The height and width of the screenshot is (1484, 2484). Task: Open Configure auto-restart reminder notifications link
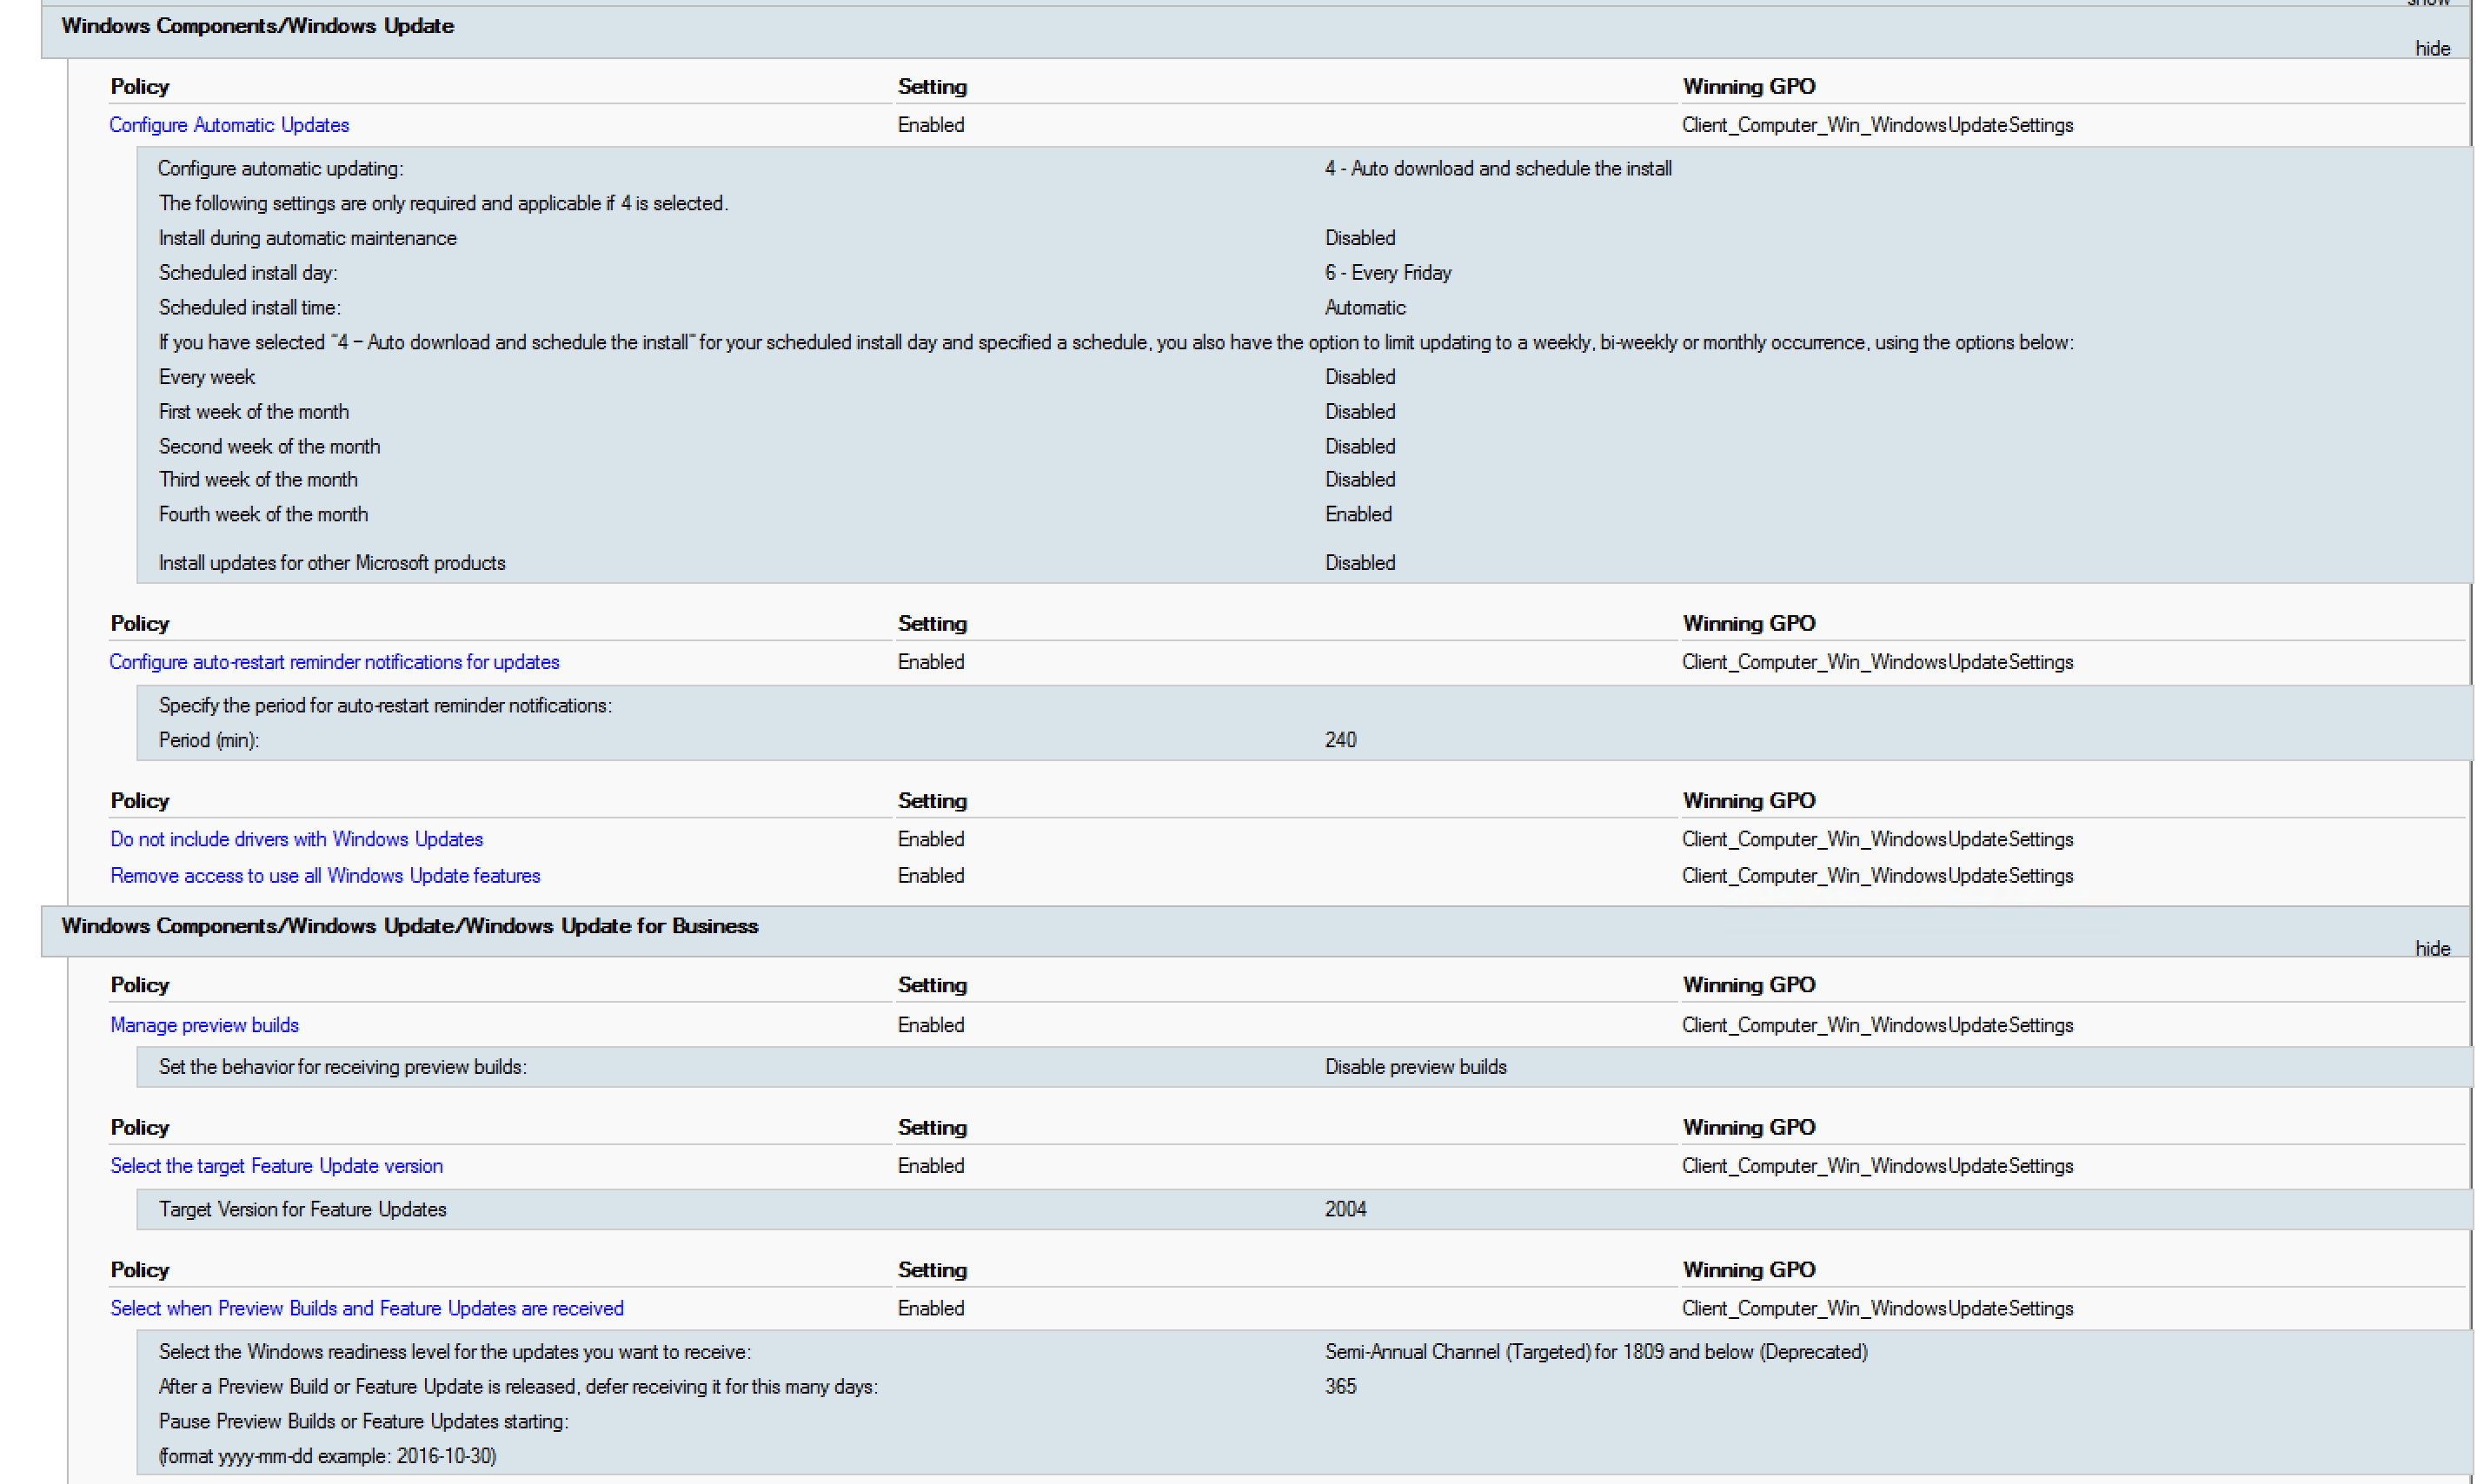(x=334, y=662)
